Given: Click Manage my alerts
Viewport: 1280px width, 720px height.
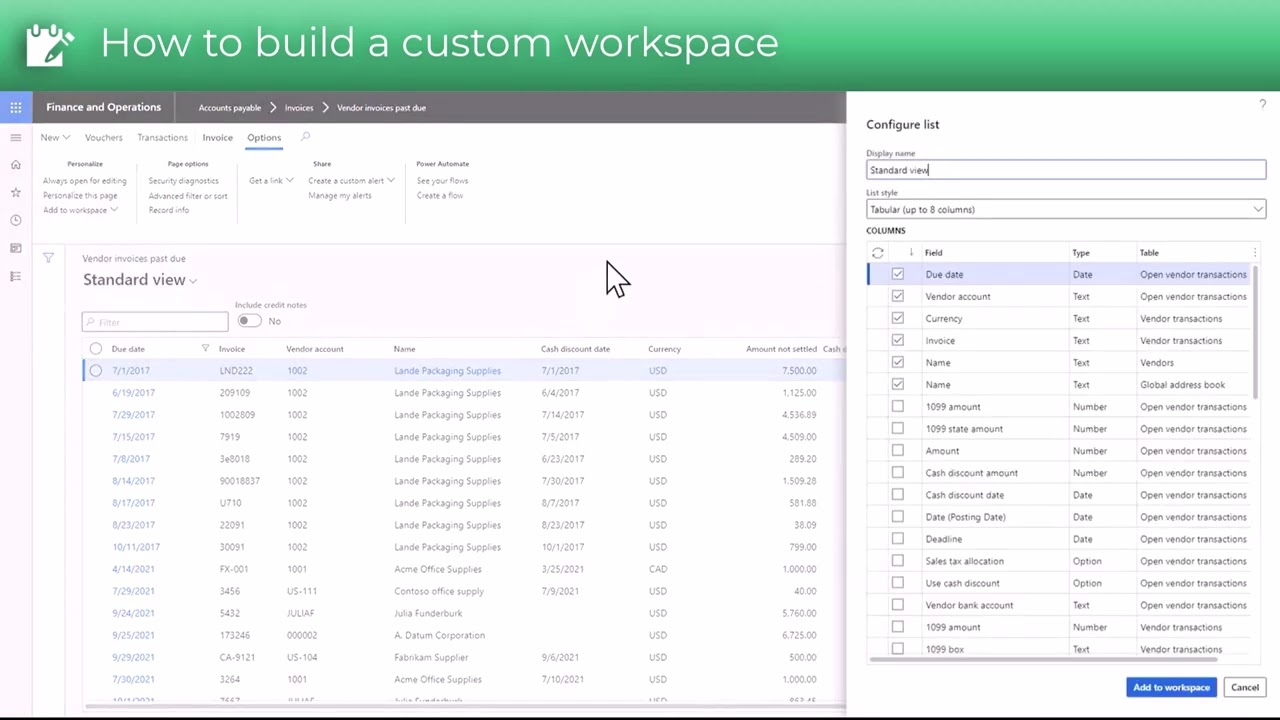Looking at the screenshot, I should pos(340,196).
